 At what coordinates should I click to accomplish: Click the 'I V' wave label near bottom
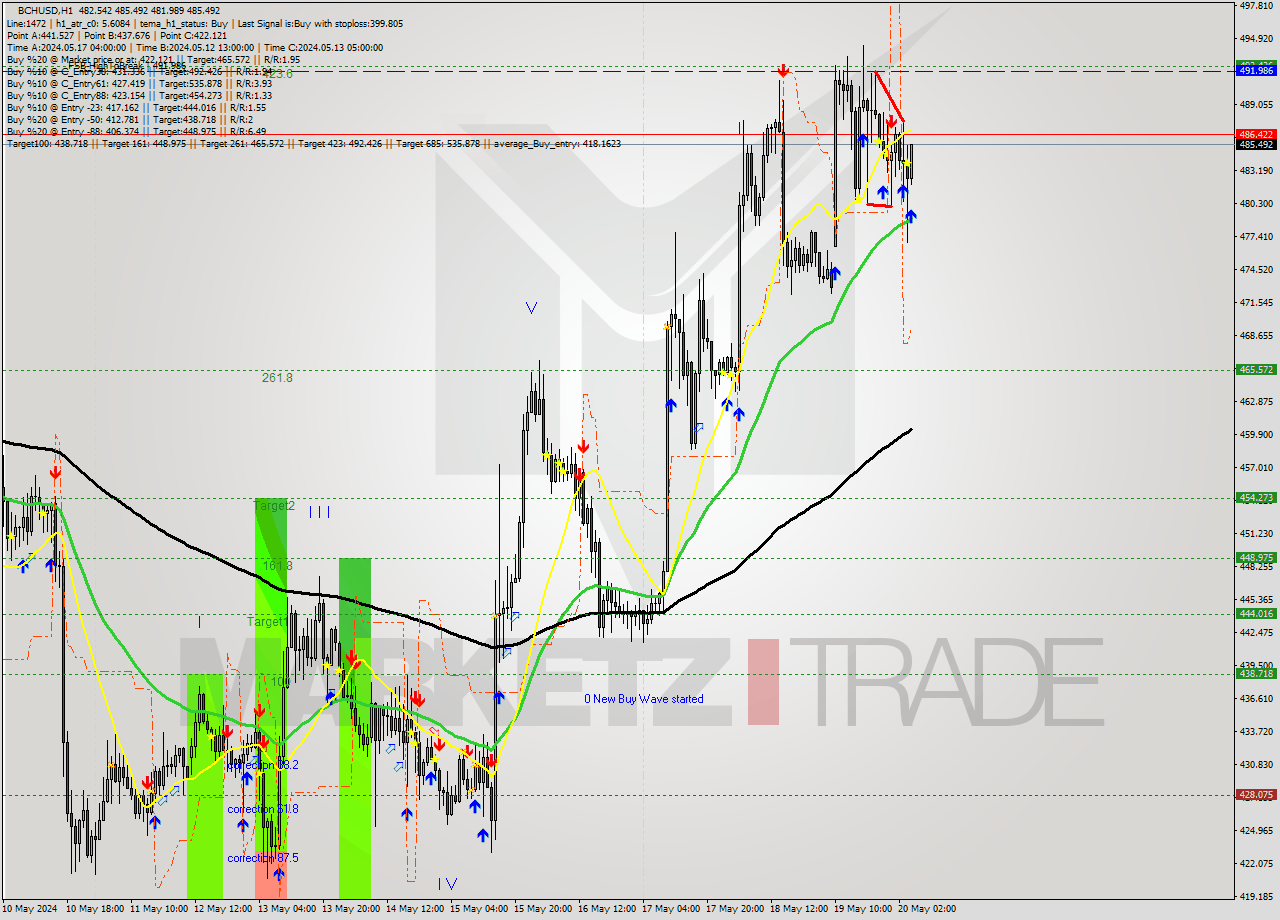447,884
